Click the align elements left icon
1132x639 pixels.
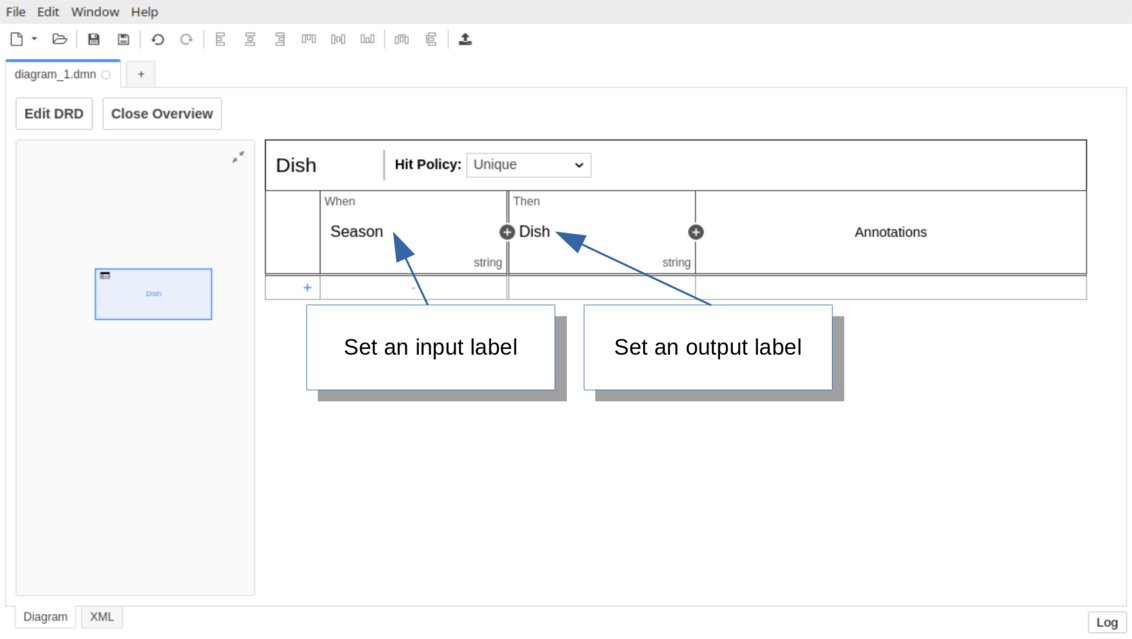(x=221, y=39)
